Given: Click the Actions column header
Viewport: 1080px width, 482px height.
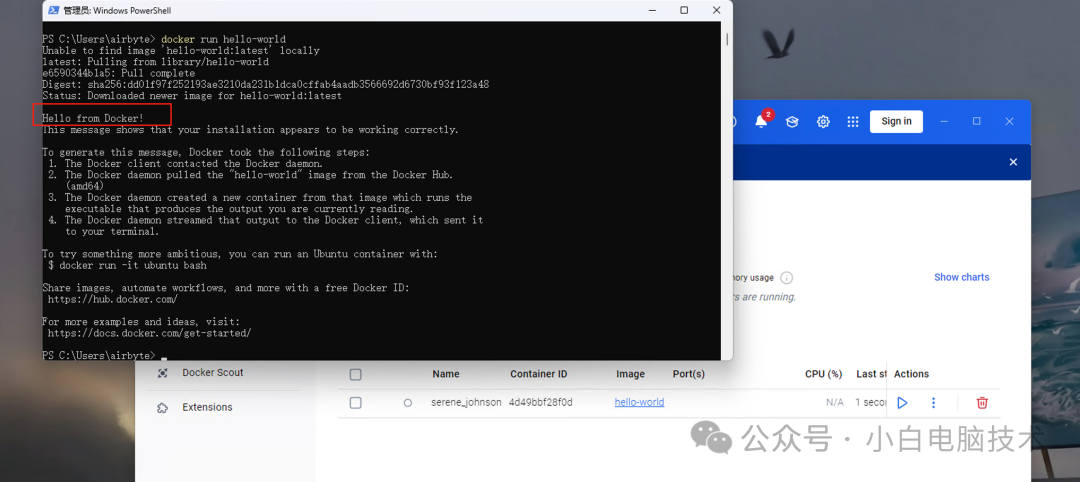Looking at the screenshot, I should tap(911, 374).
